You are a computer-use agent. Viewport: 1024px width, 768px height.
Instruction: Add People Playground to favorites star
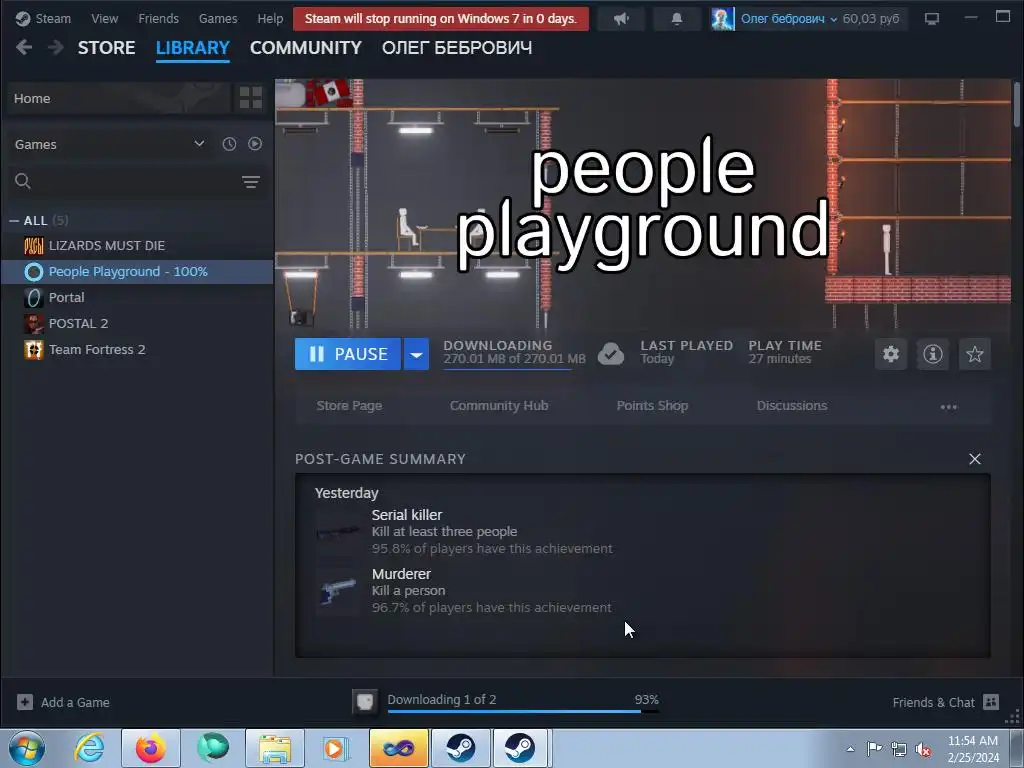point(974,354)
